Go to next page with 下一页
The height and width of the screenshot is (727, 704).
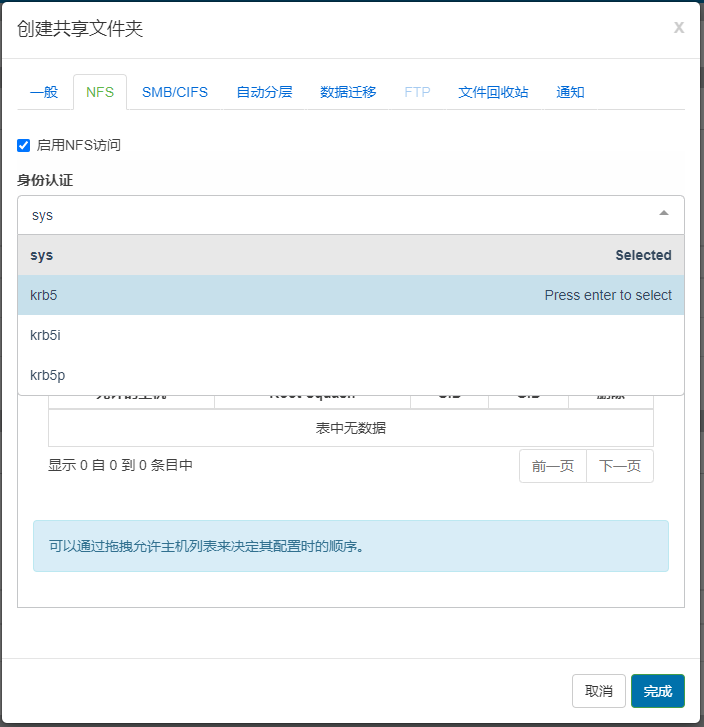click(x=620, y=466)
